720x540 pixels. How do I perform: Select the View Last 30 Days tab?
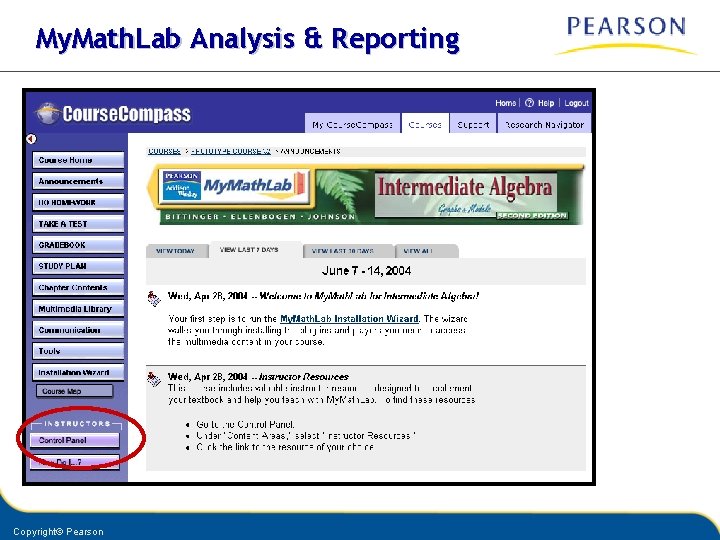click(x=348, y=251)
